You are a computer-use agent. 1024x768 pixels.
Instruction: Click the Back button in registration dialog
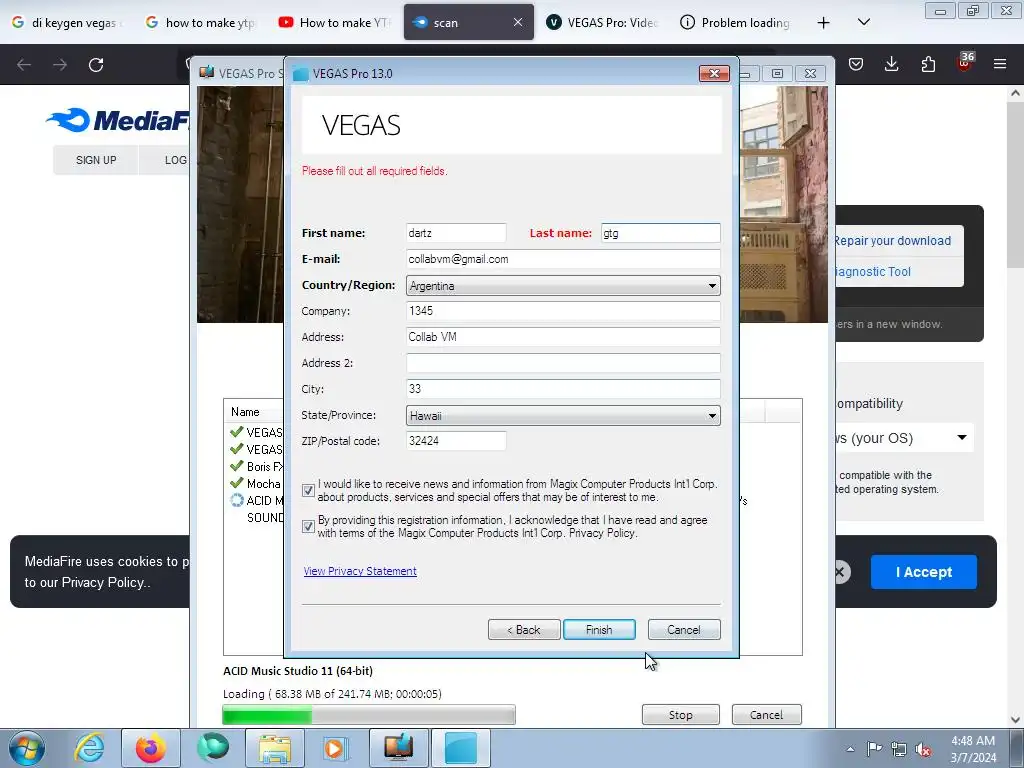point(524,630)
